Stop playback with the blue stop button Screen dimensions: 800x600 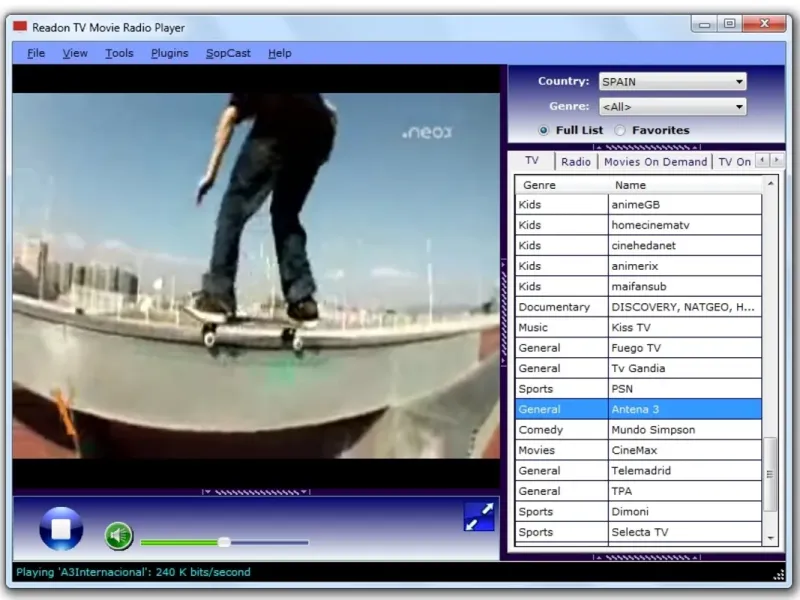[x=61, y=529]
